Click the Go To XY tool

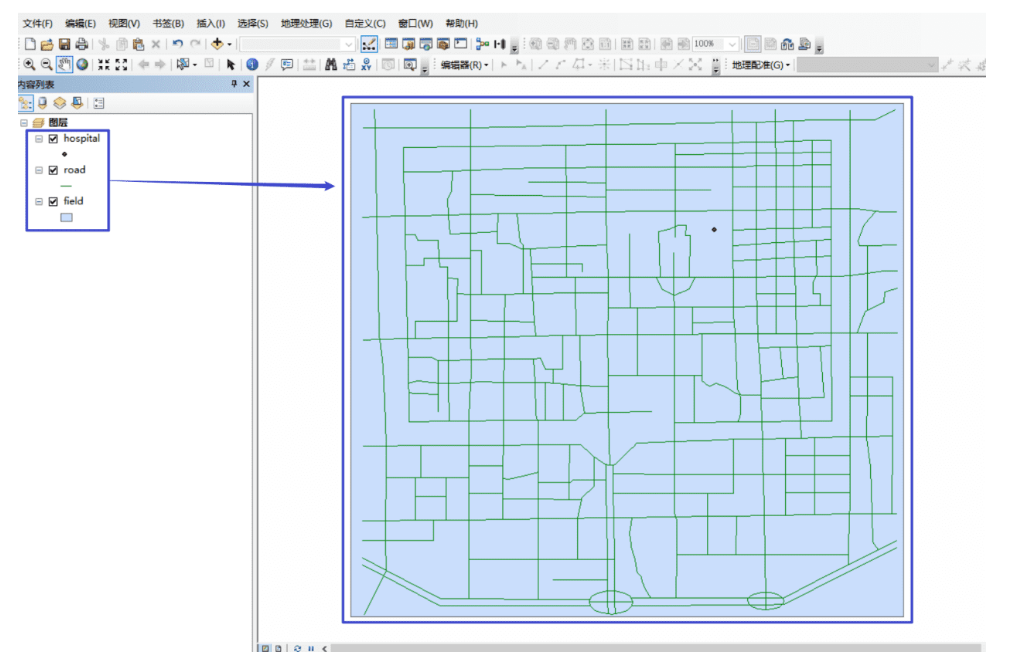(x=366, y=64)
